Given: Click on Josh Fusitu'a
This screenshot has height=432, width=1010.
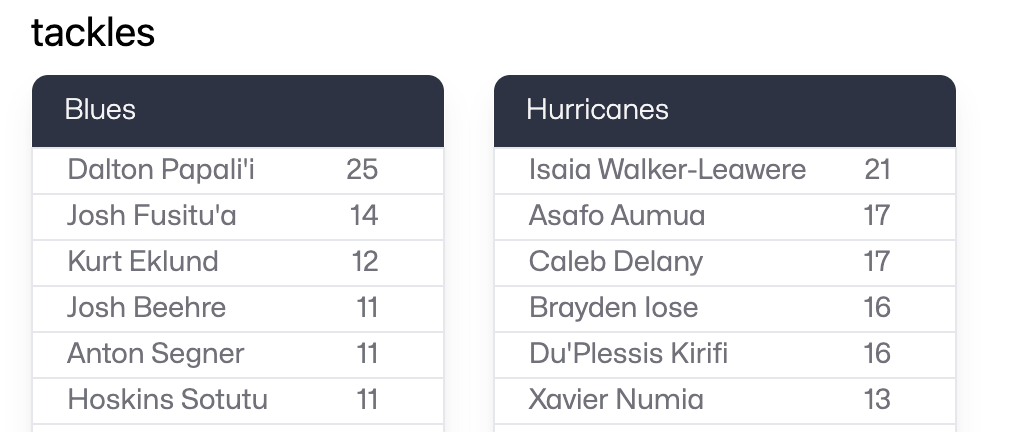Looking at the screenshot, I should [152, 216].
